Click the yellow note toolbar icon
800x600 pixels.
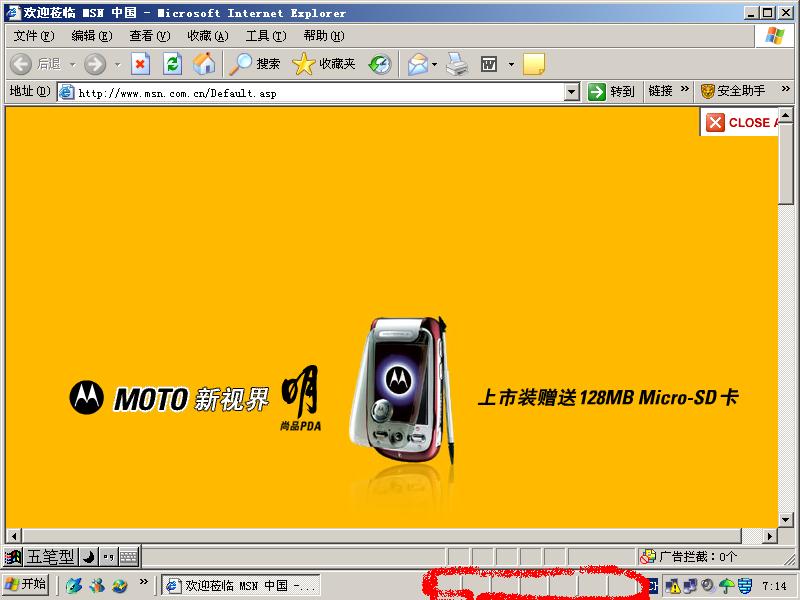tap(534, 64)
